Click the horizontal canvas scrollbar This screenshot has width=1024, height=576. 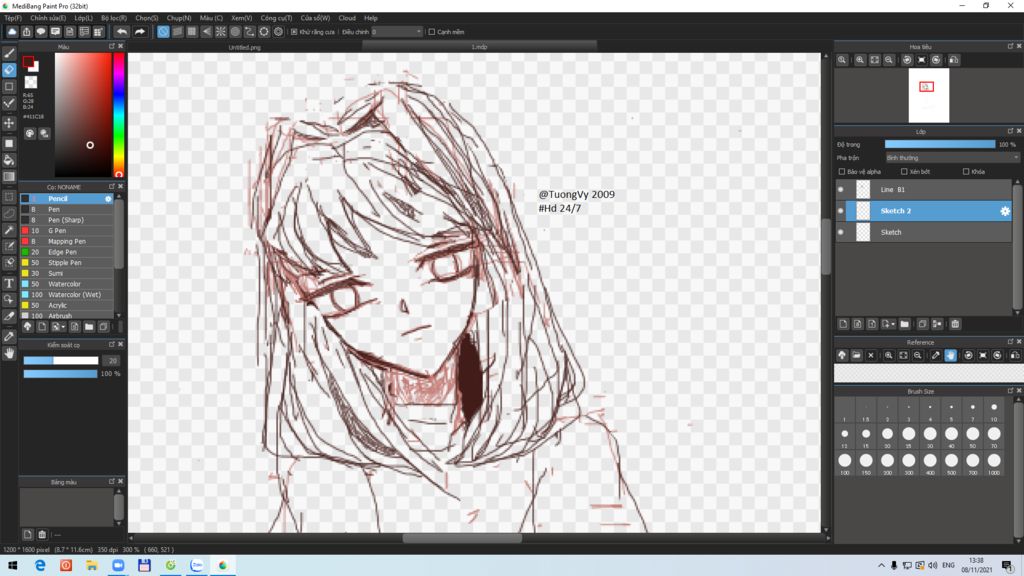coord(462,539)
